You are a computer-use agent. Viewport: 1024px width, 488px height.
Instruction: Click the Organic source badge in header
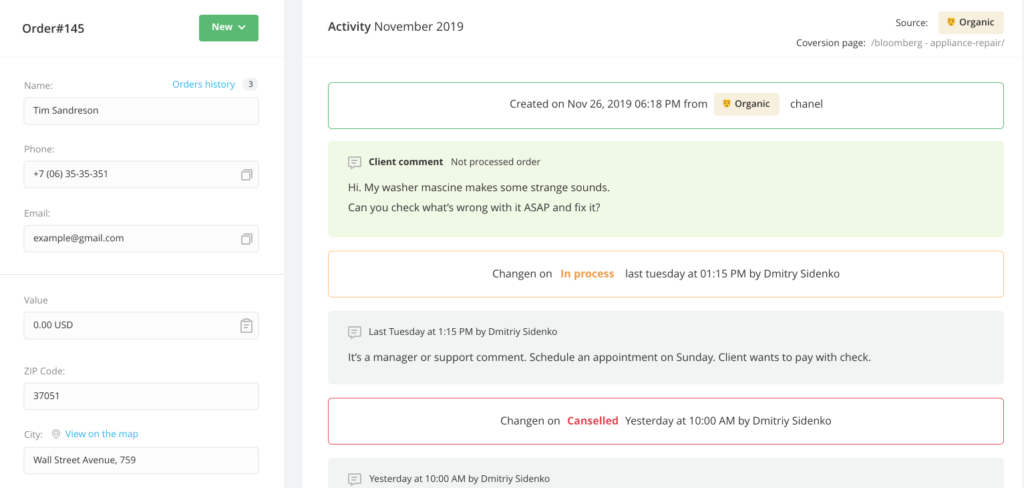[x=971, y=22]
